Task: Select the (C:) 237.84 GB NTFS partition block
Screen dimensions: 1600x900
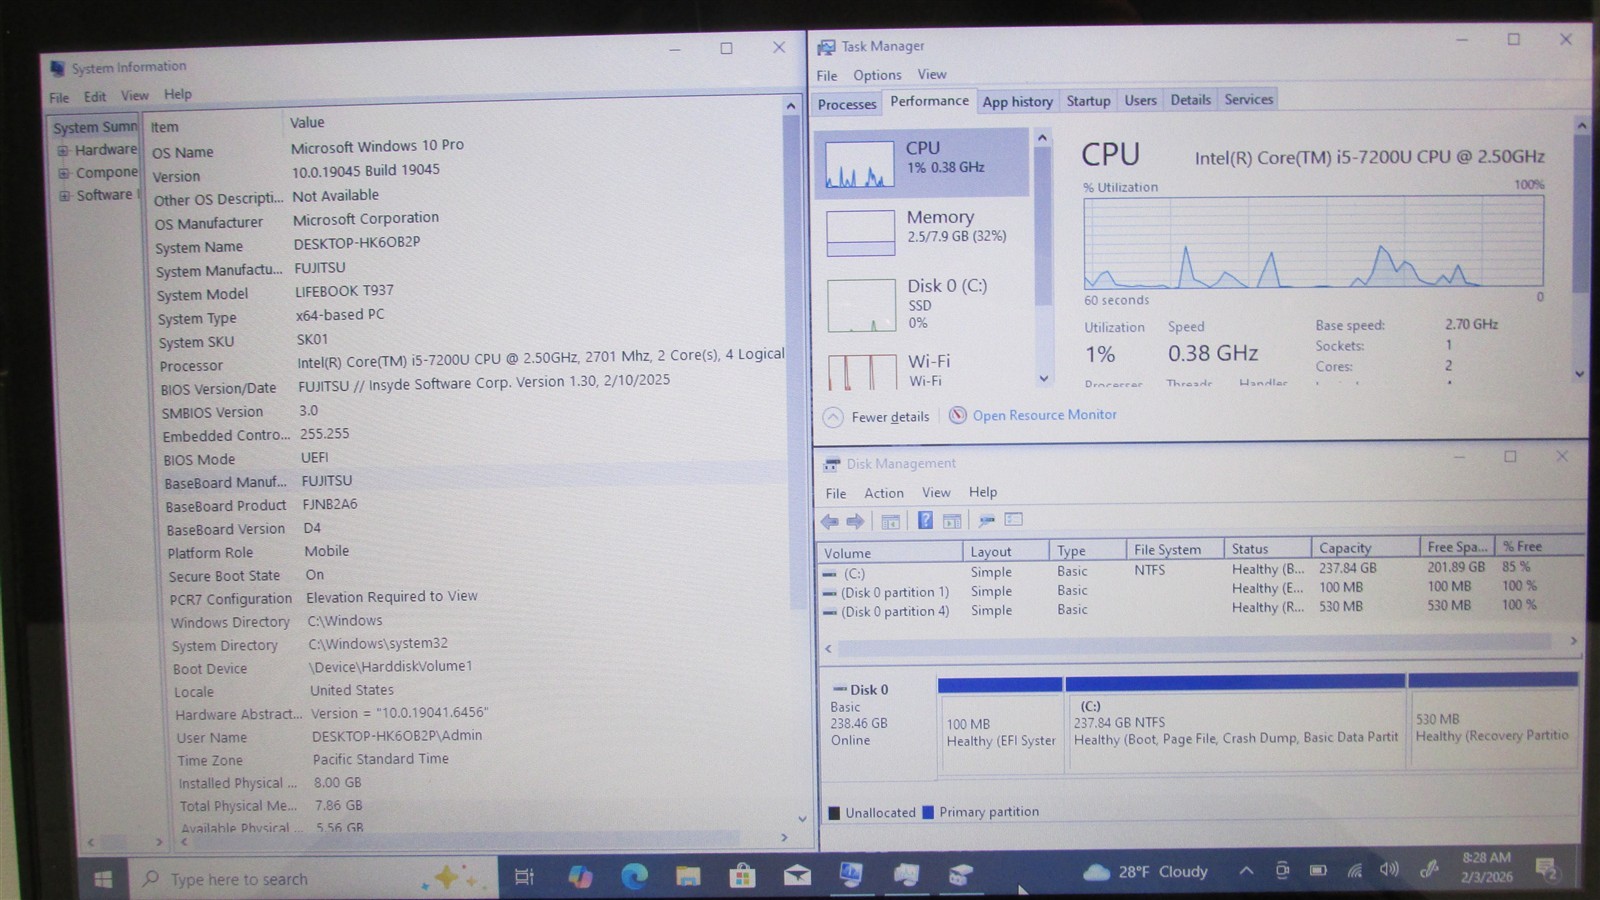Action: click(x=1235, y=723)
